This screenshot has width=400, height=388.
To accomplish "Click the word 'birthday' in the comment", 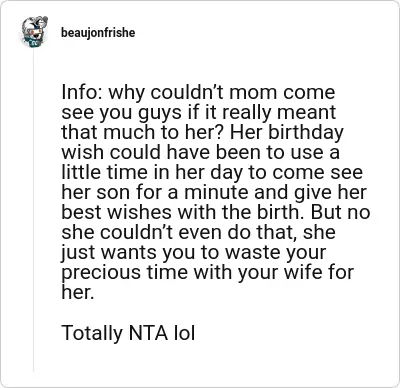I will coord(306,132).
